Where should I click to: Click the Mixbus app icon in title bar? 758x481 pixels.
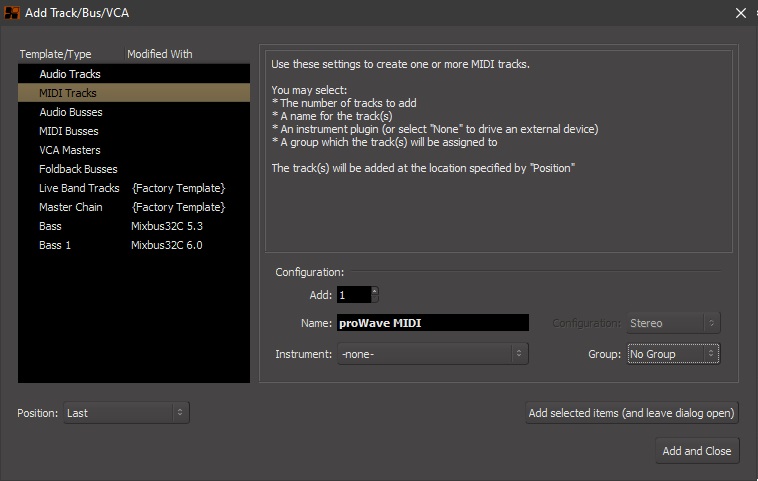point(12,13)
